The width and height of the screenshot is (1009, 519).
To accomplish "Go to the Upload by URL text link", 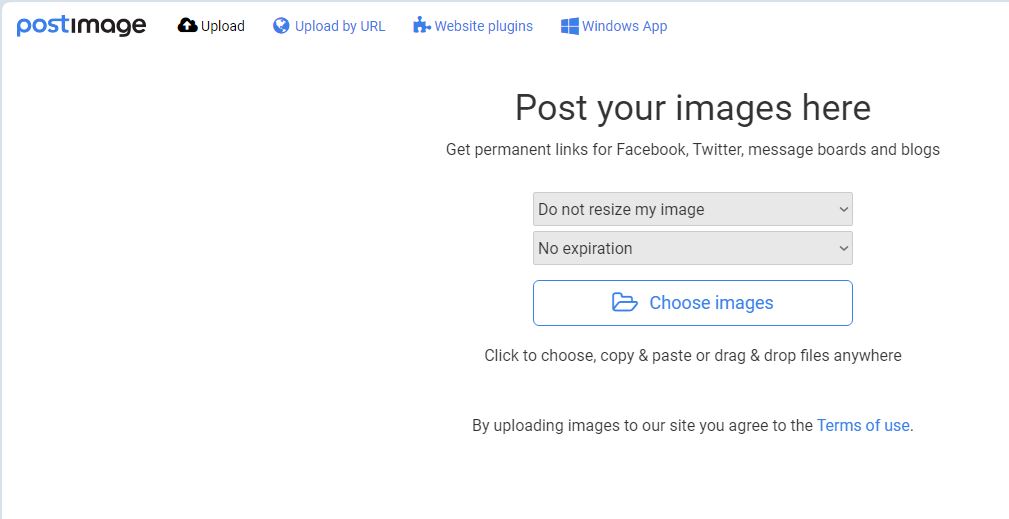I will pyautogui.click(x=340, y=26).
